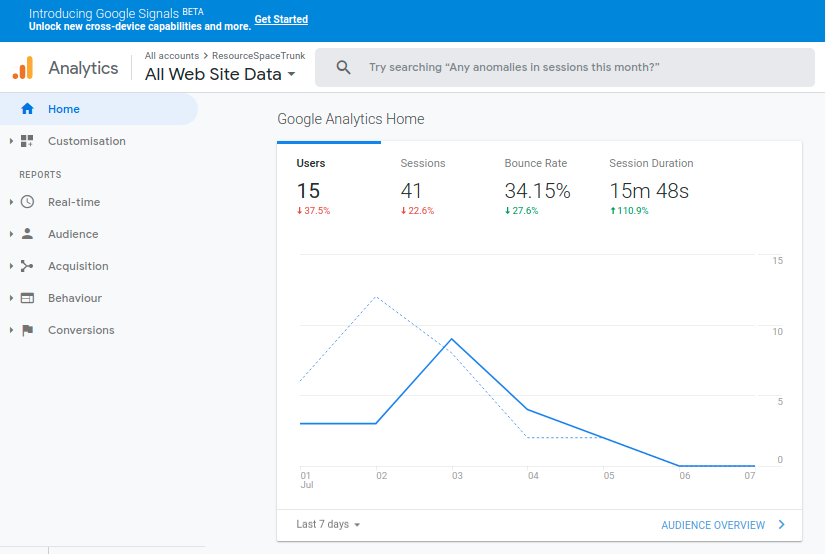825x554 pixels.
Task: Click the search magnifier icon
Action: (343, 67)
